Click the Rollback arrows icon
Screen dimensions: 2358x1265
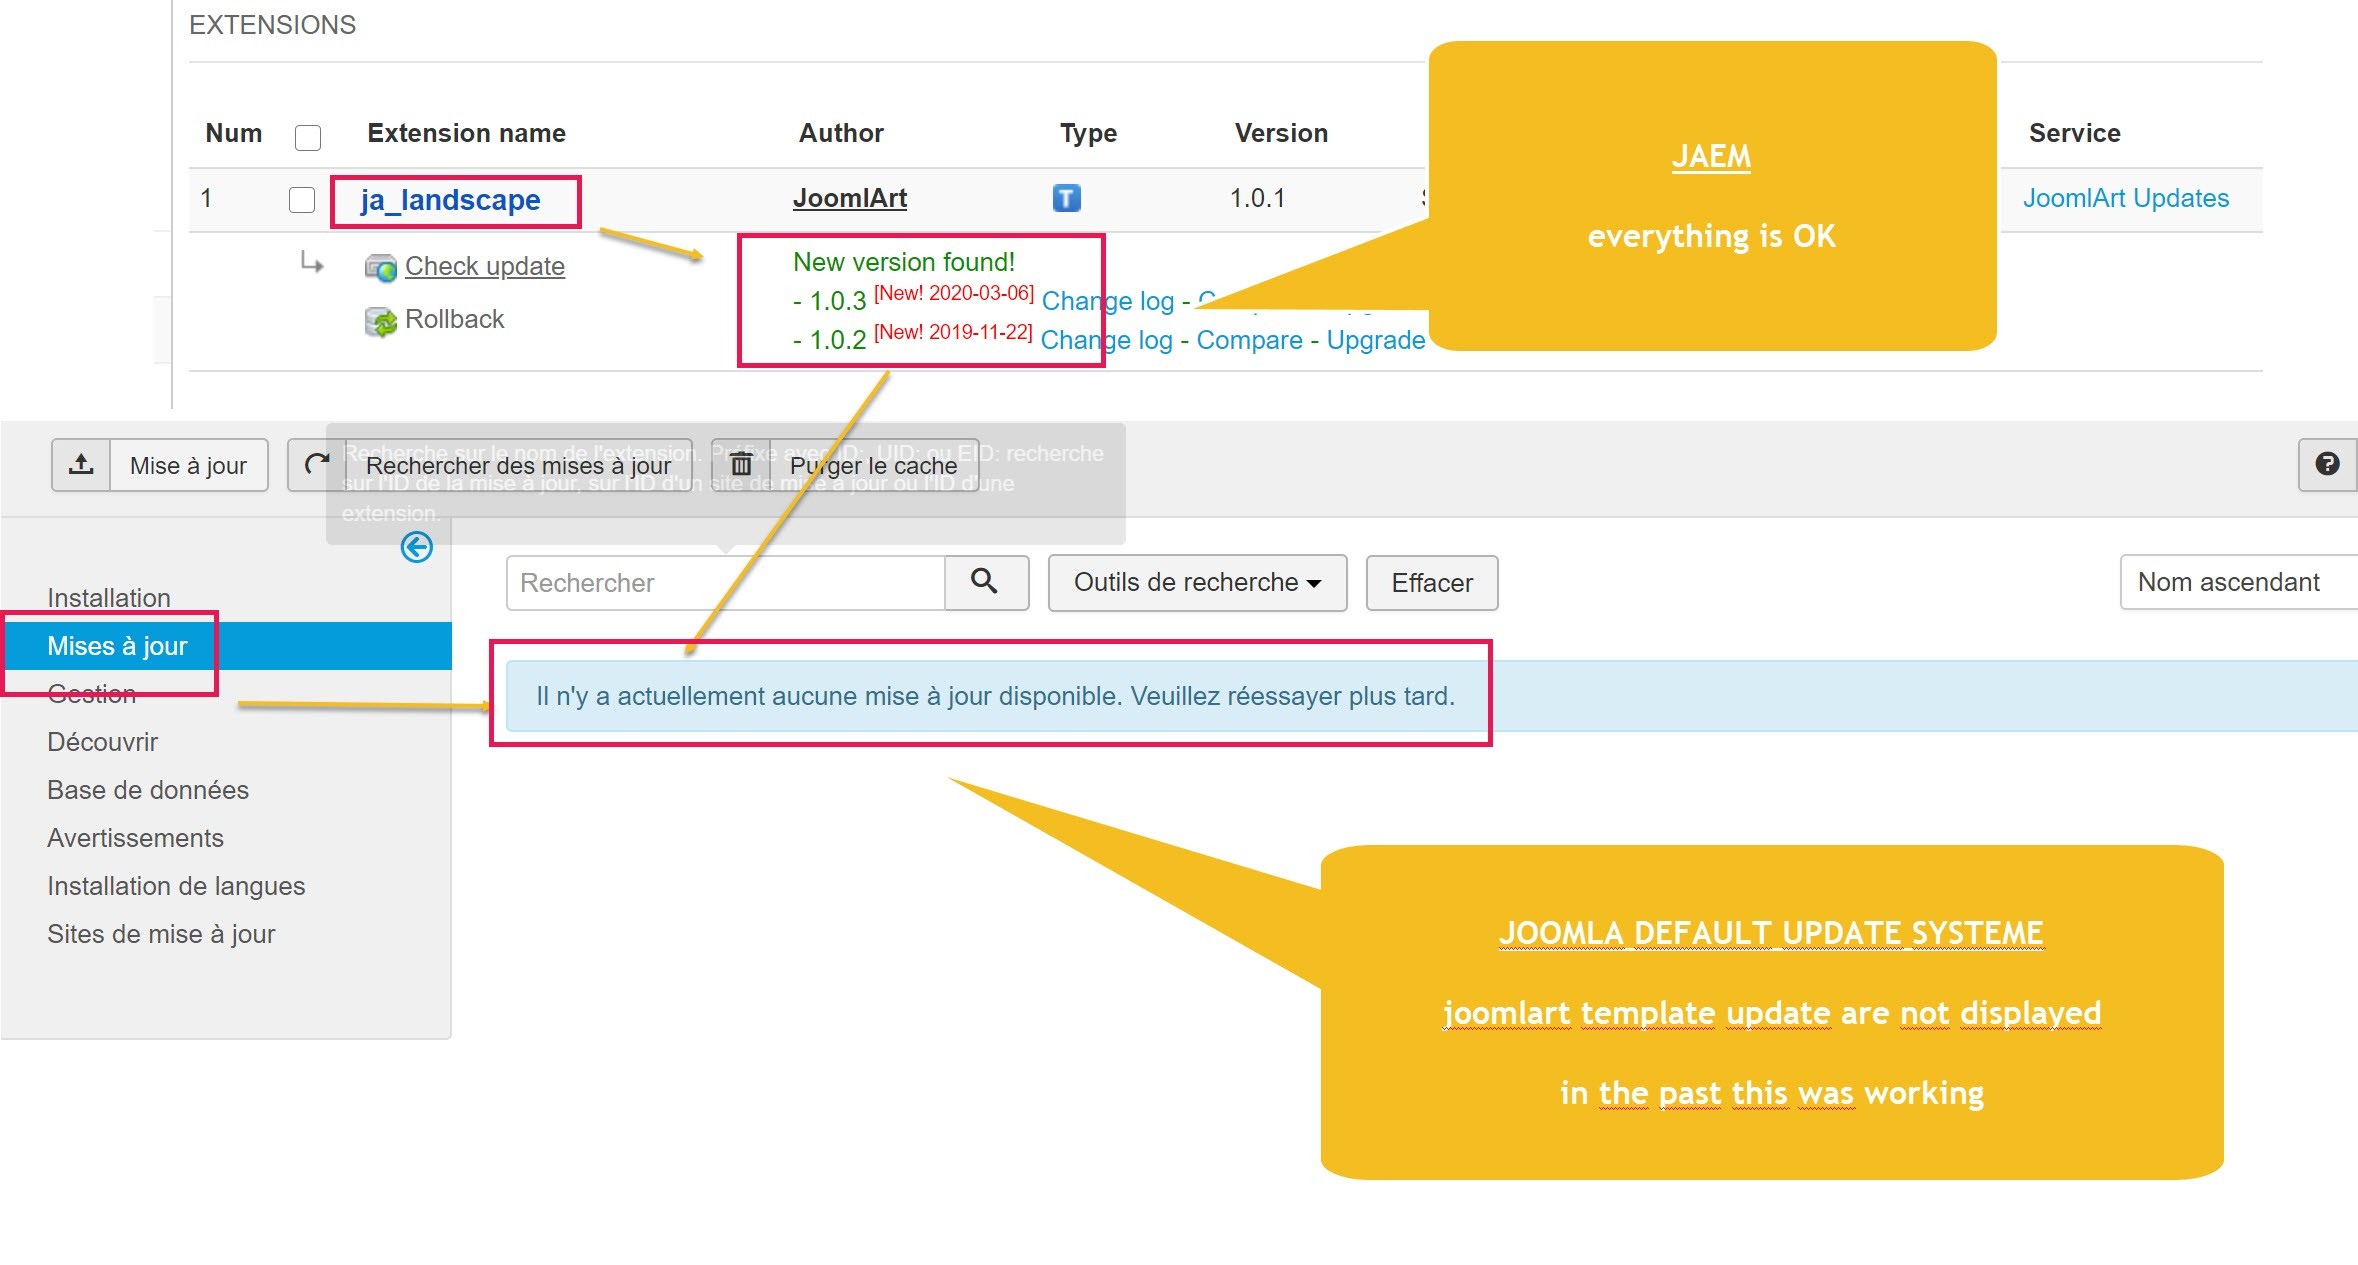[x=380, y=321]
